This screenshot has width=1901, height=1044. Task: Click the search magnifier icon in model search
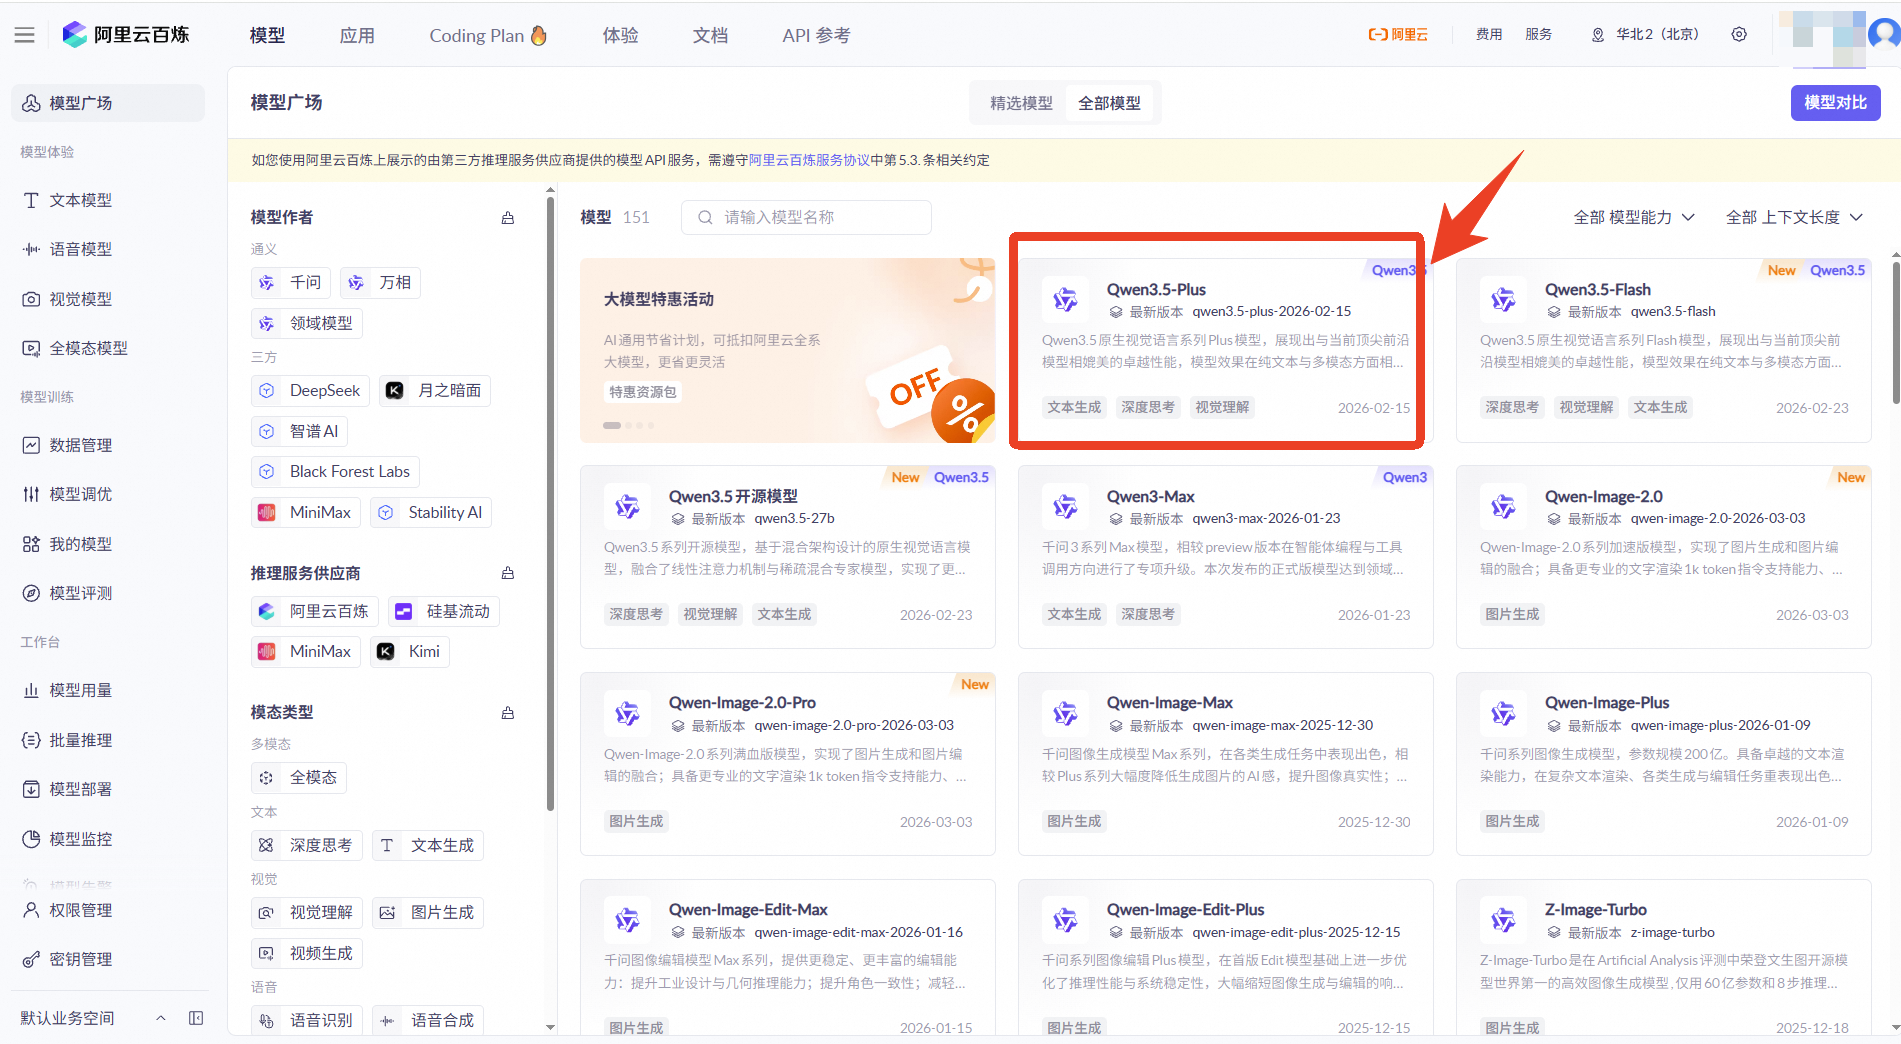pyautogui.click(x=706, y=217)
